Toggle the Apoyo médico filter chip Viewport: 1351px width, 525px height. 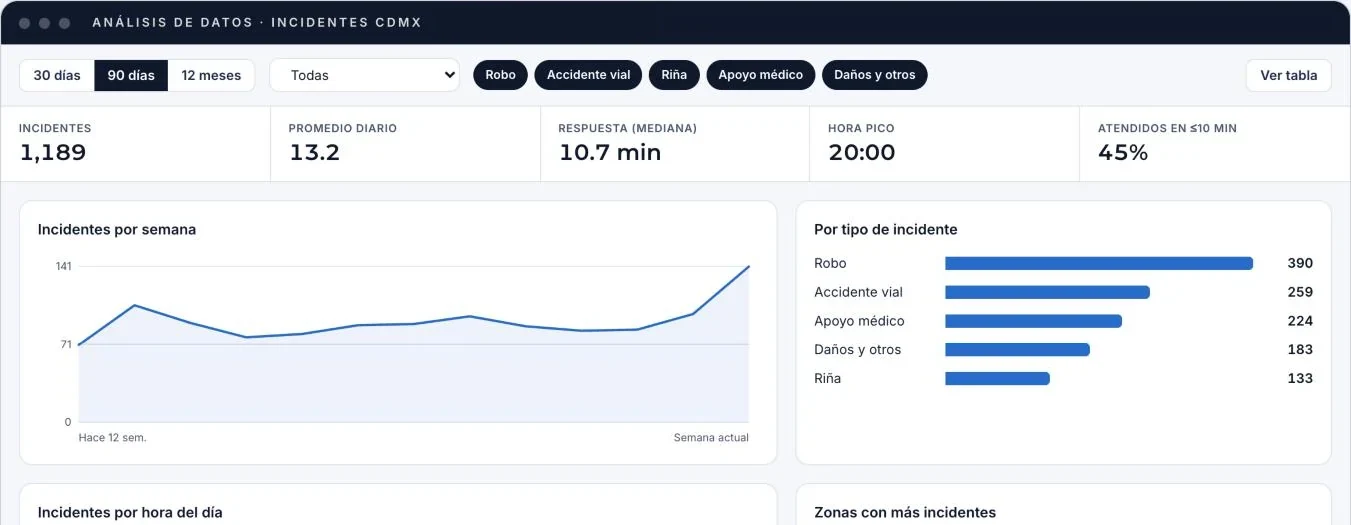pos(760,75)
